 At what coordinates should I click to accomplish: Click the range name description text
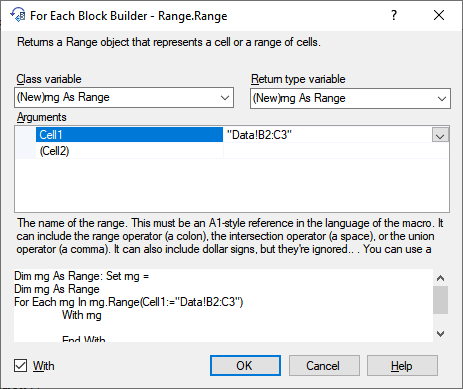(230, 236)
